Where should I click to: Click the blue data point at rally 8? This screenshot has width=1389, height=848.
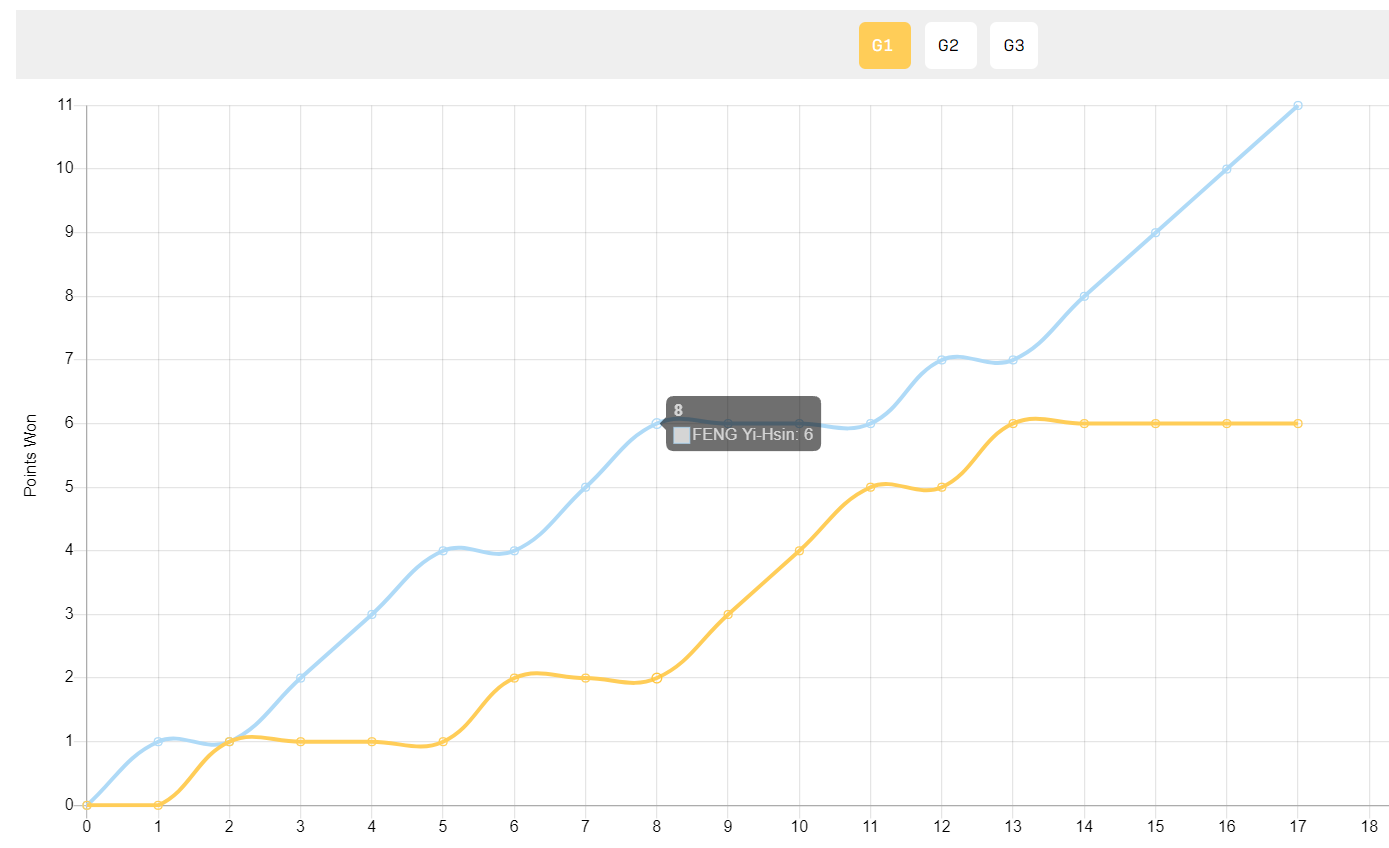coord(656,423)
